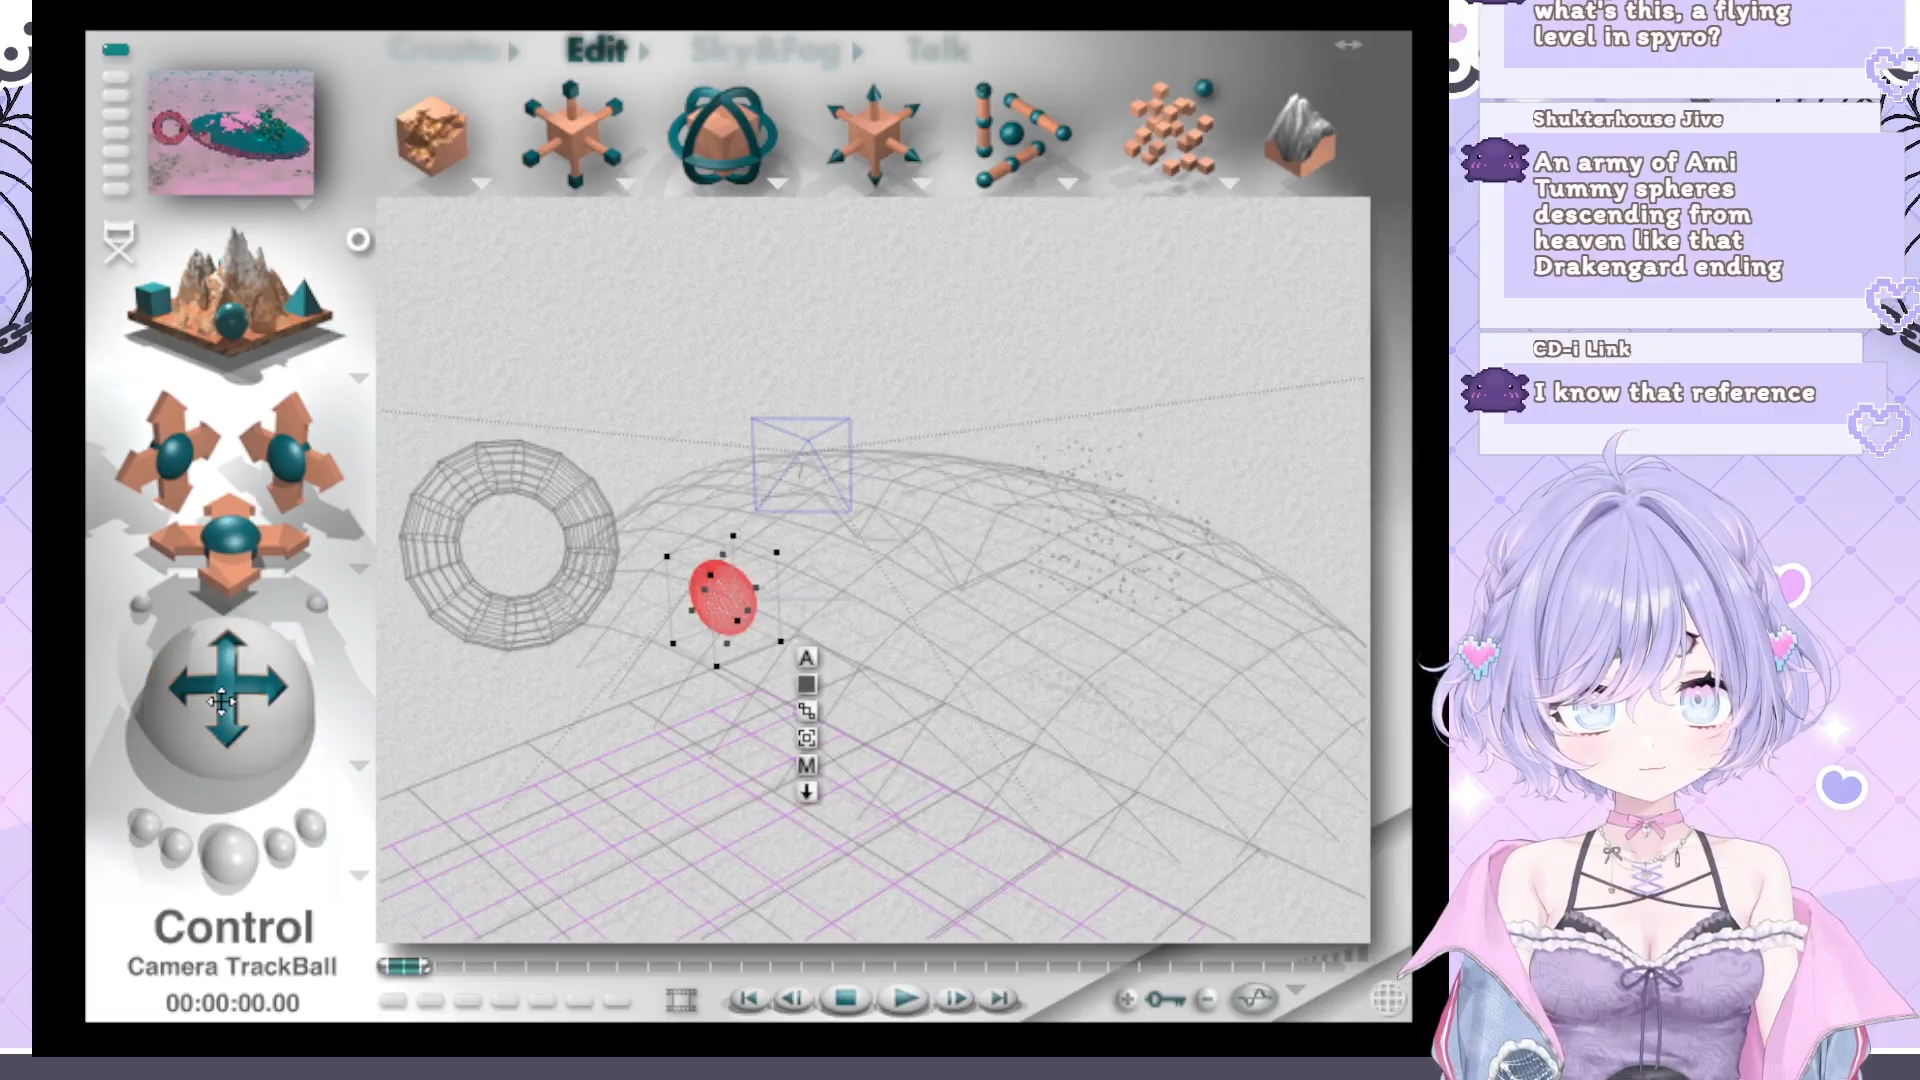Click the timeline scrubber handle
This screenshot has height=1080, width=1920.
(404, 966)
